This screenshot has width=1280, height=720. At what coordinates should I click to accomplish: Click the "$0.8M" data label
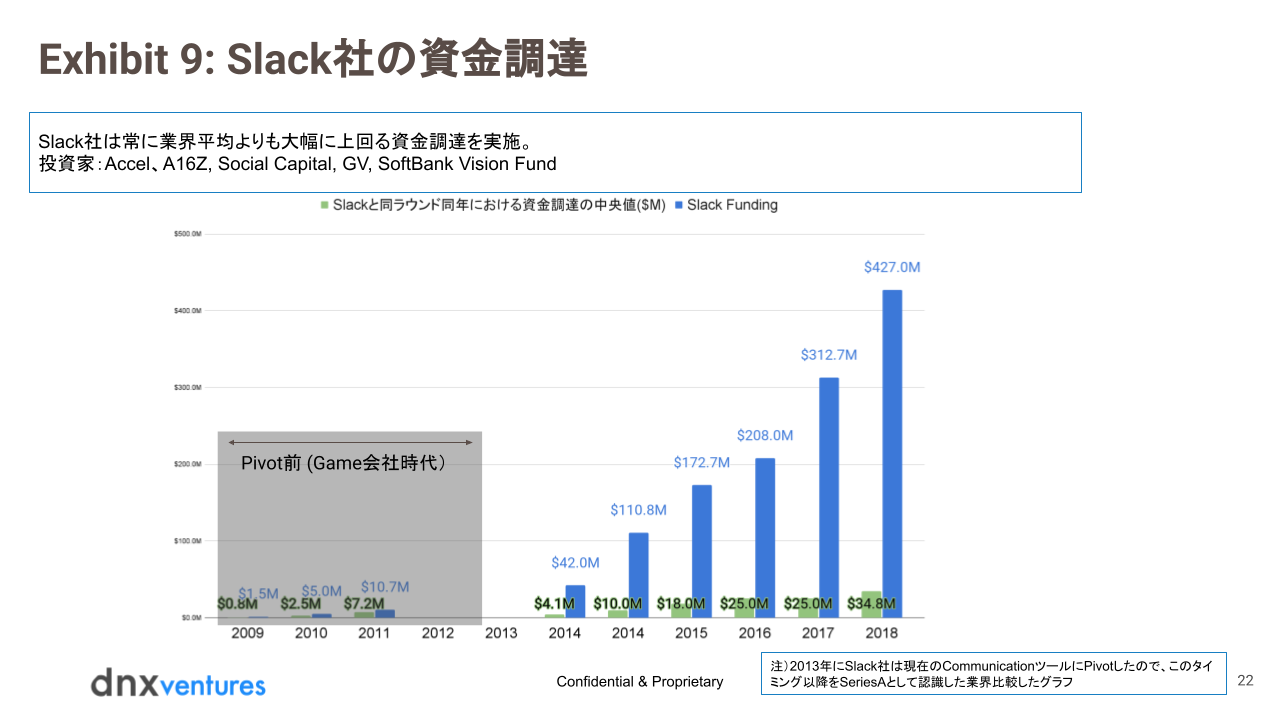[237, 604]
